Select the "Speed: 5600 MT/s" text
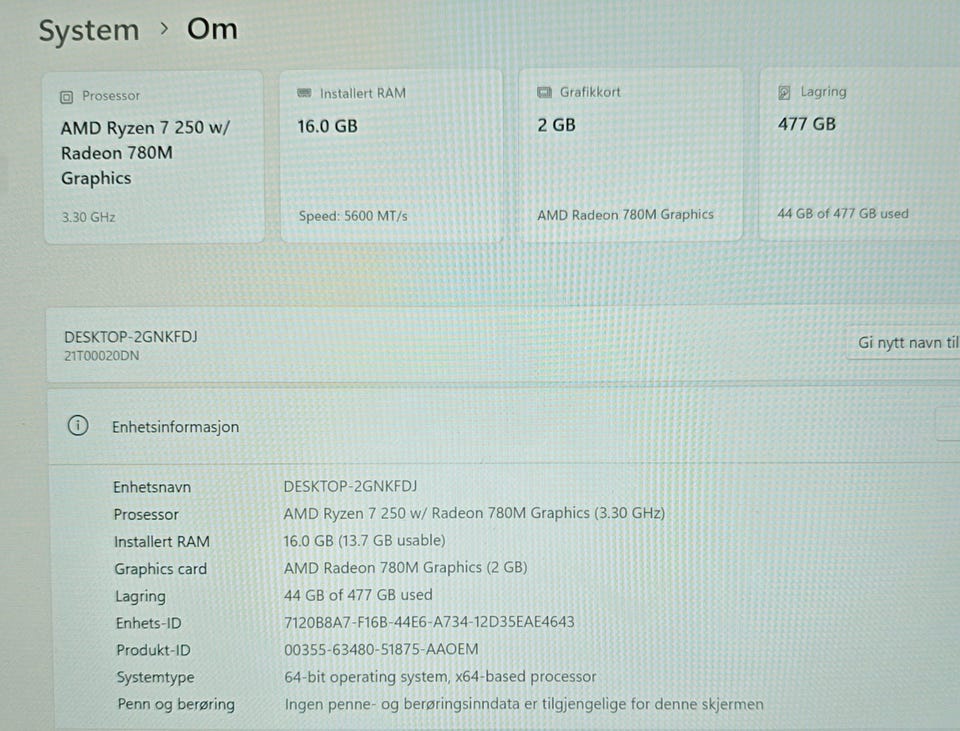Screen dimensions: 960x731 pyautogui.click(x=353, y=216)
